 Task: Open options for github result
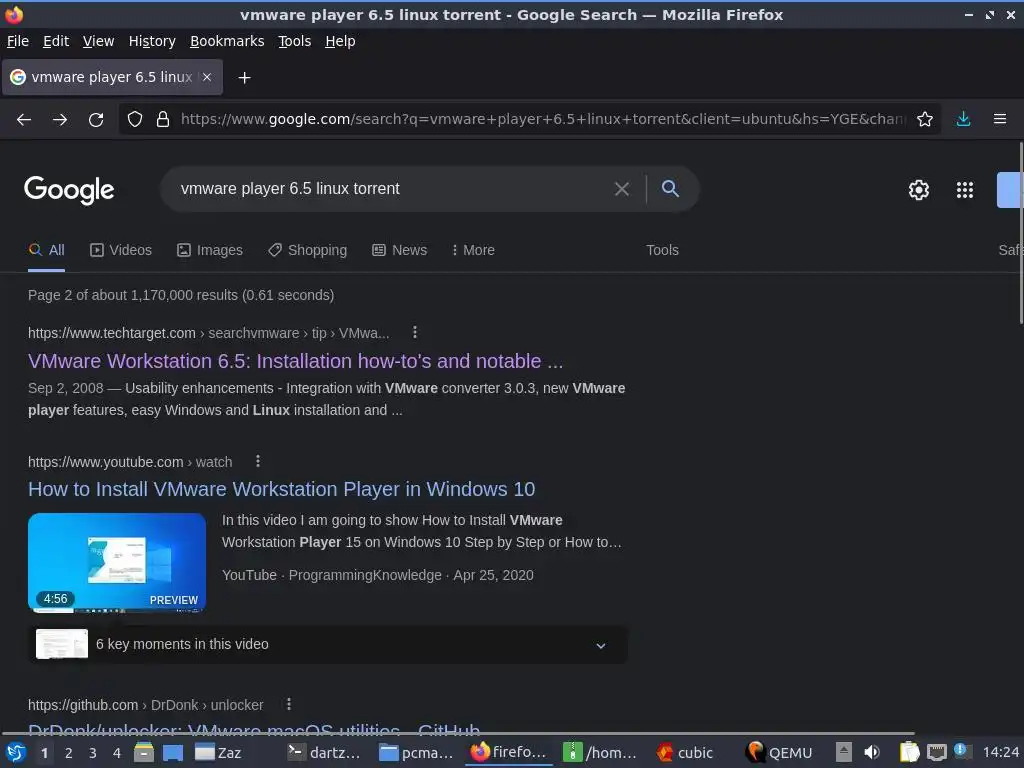coord(289,704)
